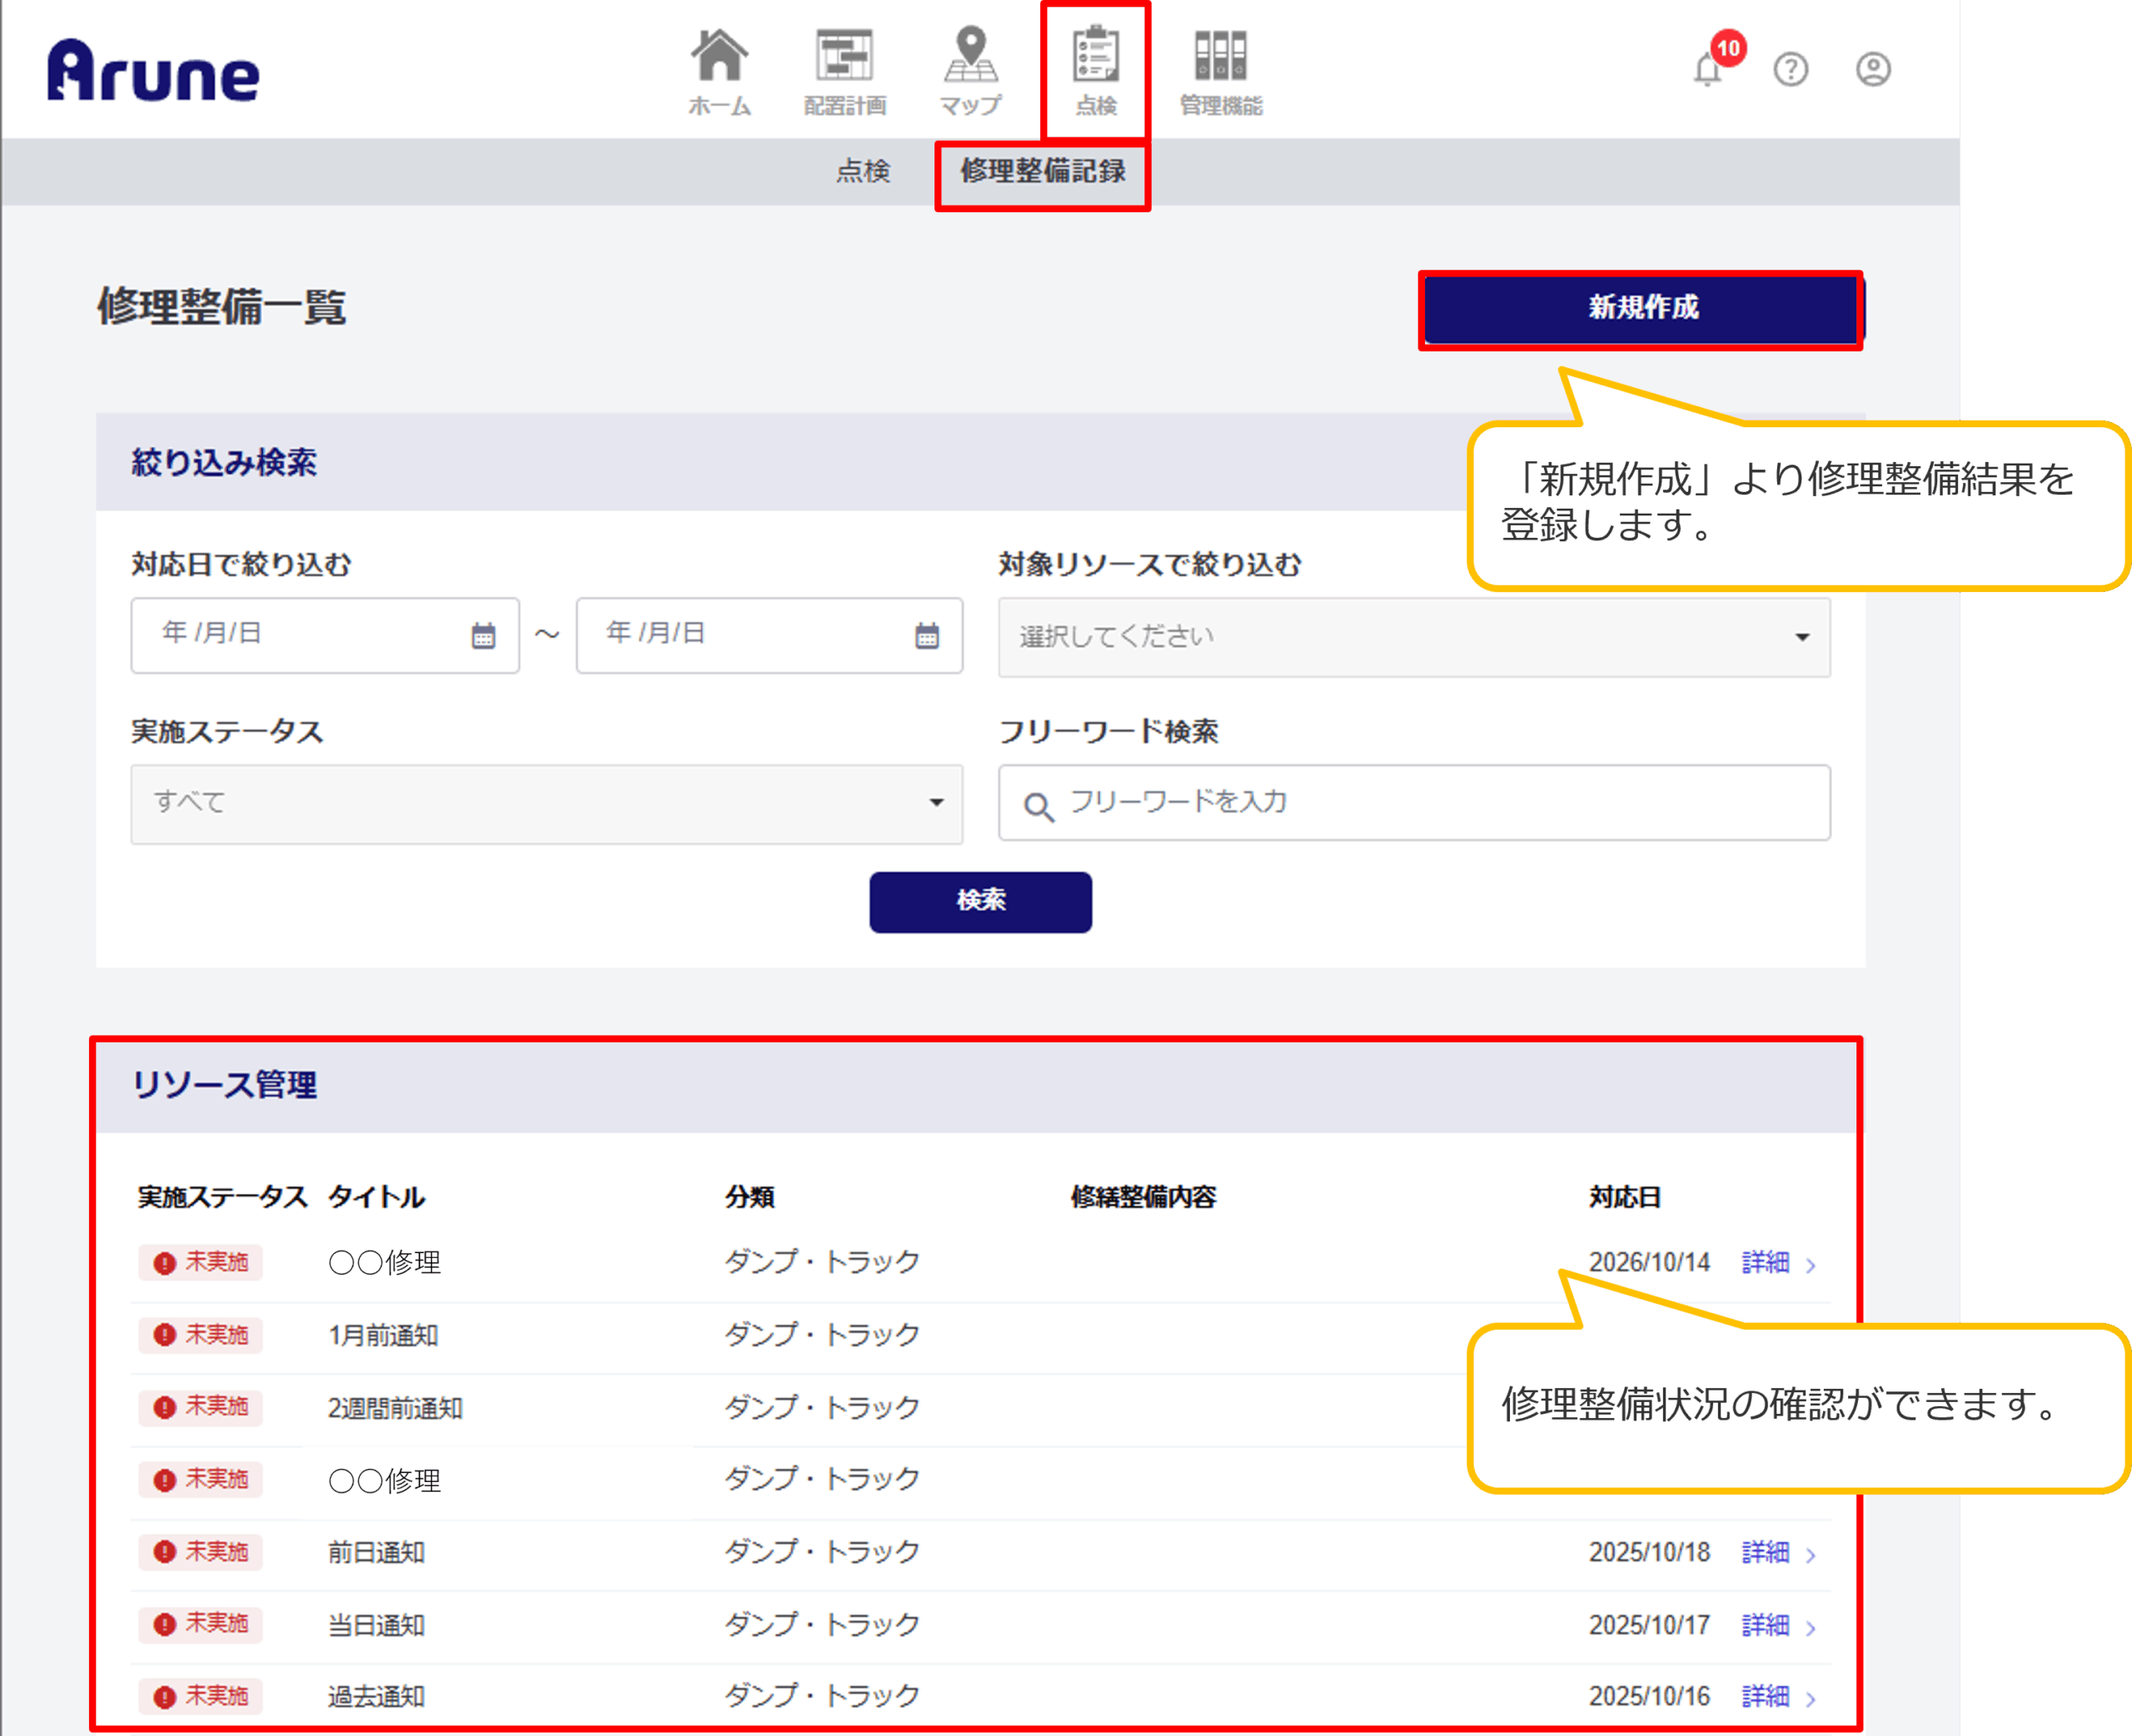Open calendar picker on end date field
The height and width of the screenshot is (1736, 2132).
click(x=927, y=636)
